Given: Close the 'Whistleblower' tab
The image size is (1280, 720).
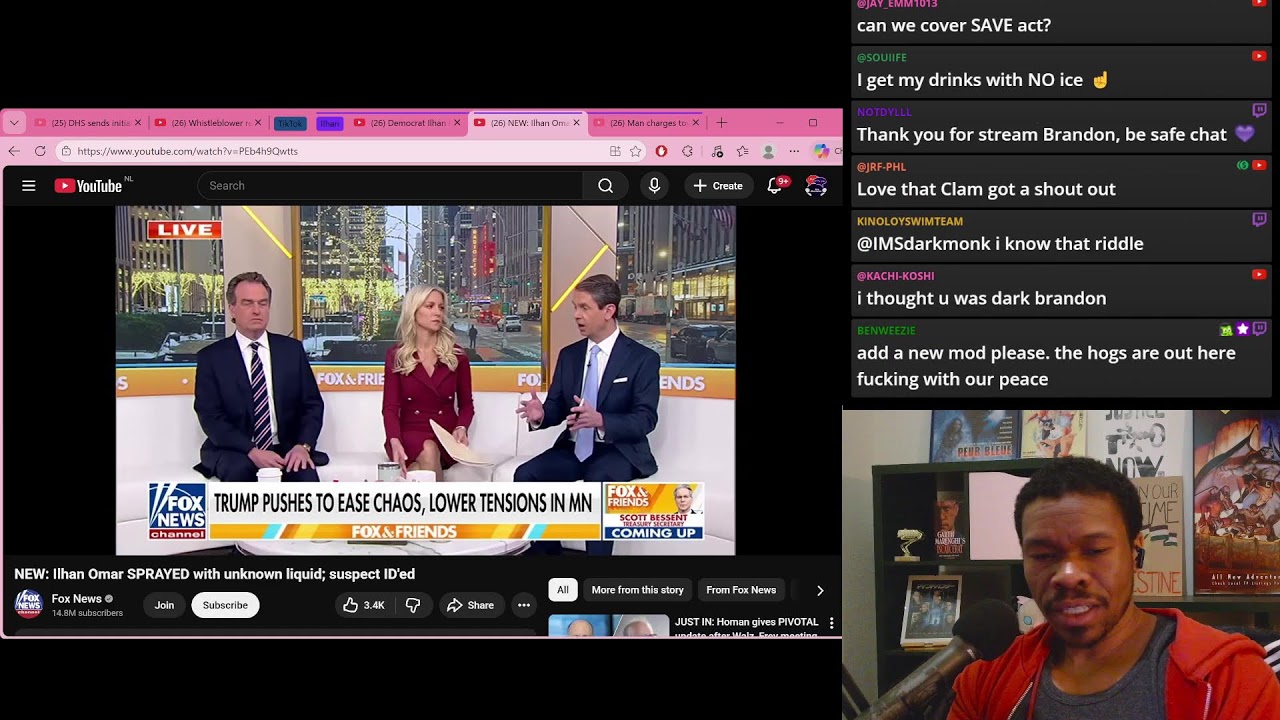Looking at the screenshot, I should [258, 123].
